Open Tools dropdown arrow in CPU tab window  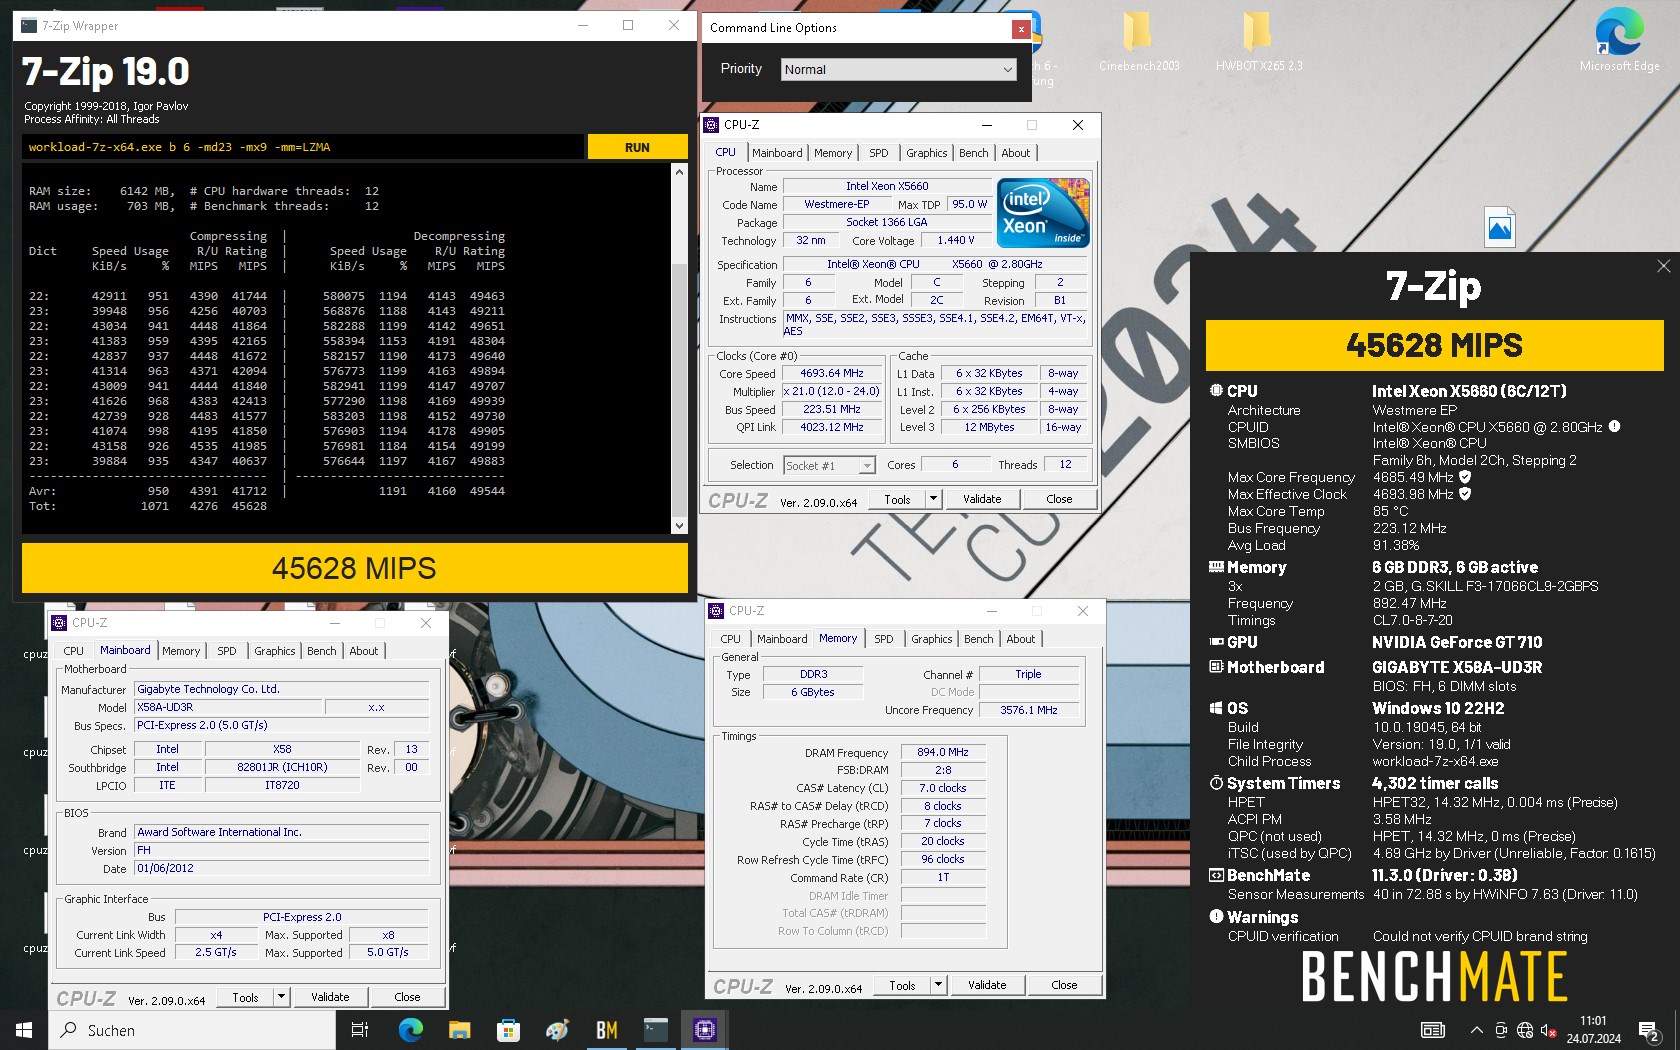(x=933, y=499)
